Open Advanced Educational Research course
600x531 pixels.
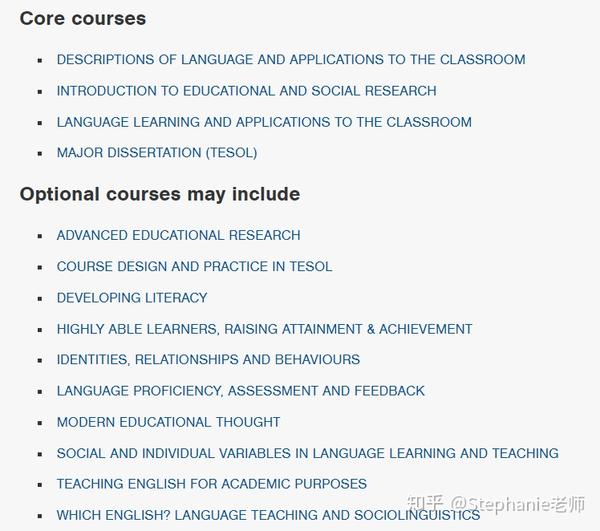tap(178, 235)
